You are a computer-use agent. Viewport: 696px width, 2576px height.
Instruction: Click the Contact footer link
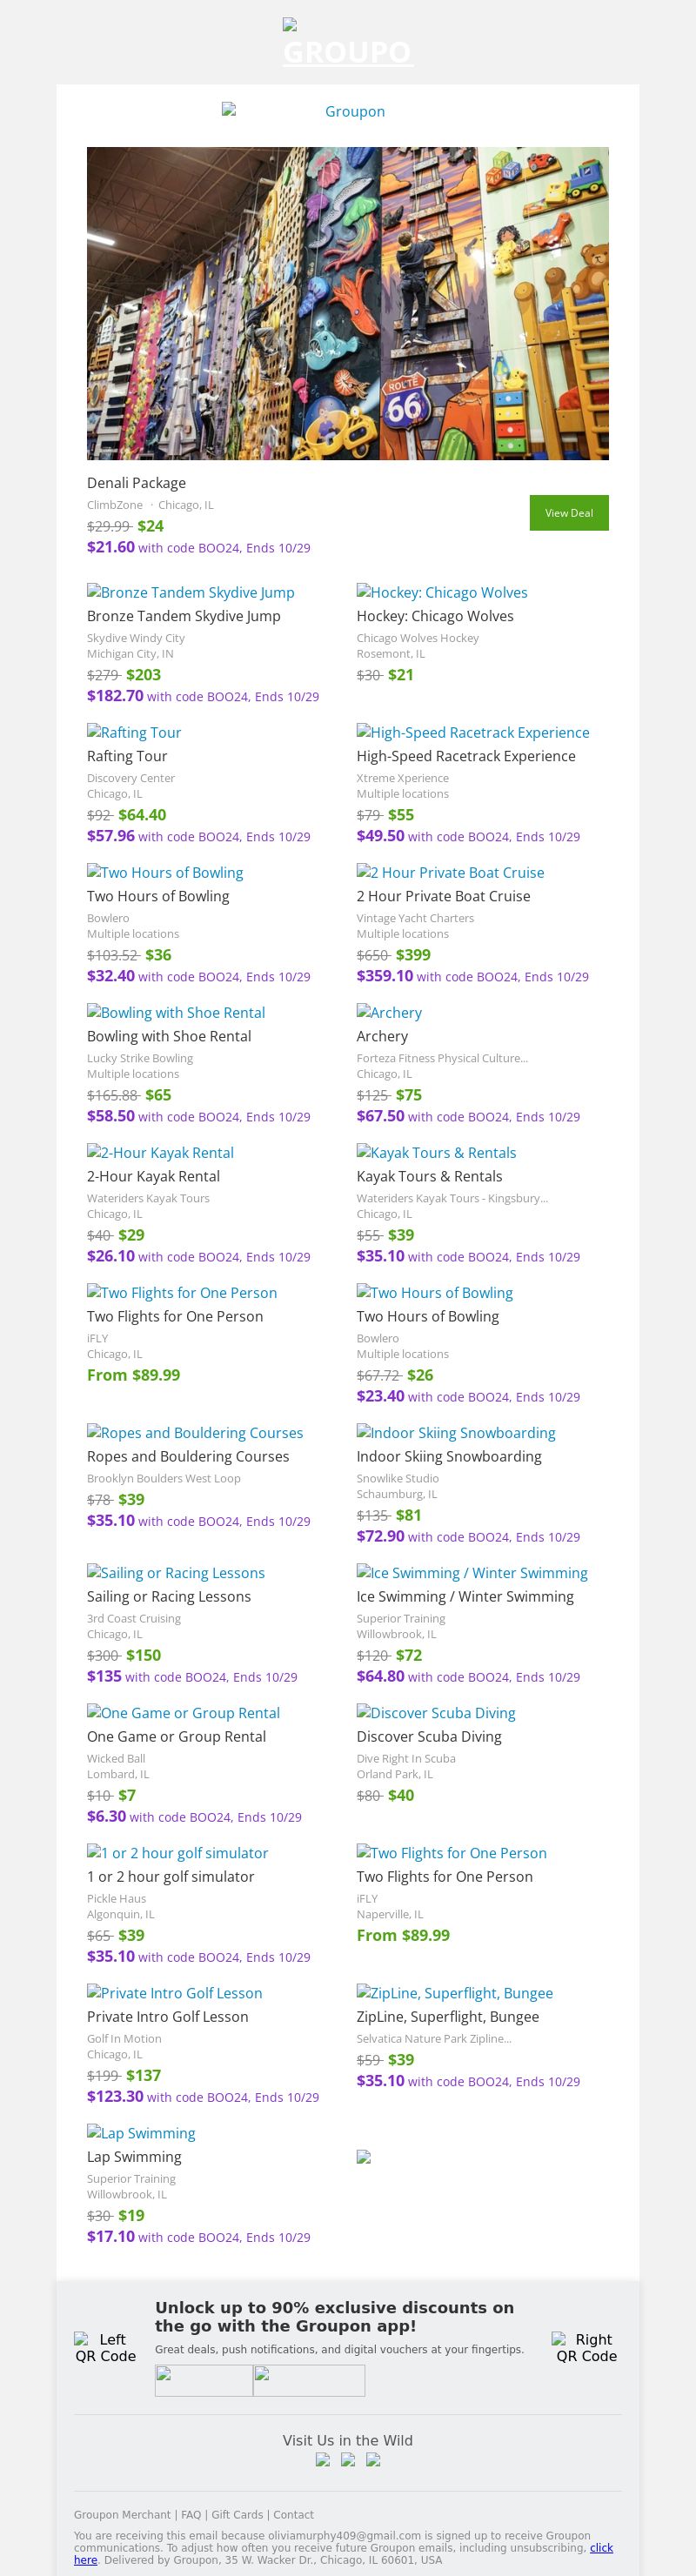click(293, 2514)
